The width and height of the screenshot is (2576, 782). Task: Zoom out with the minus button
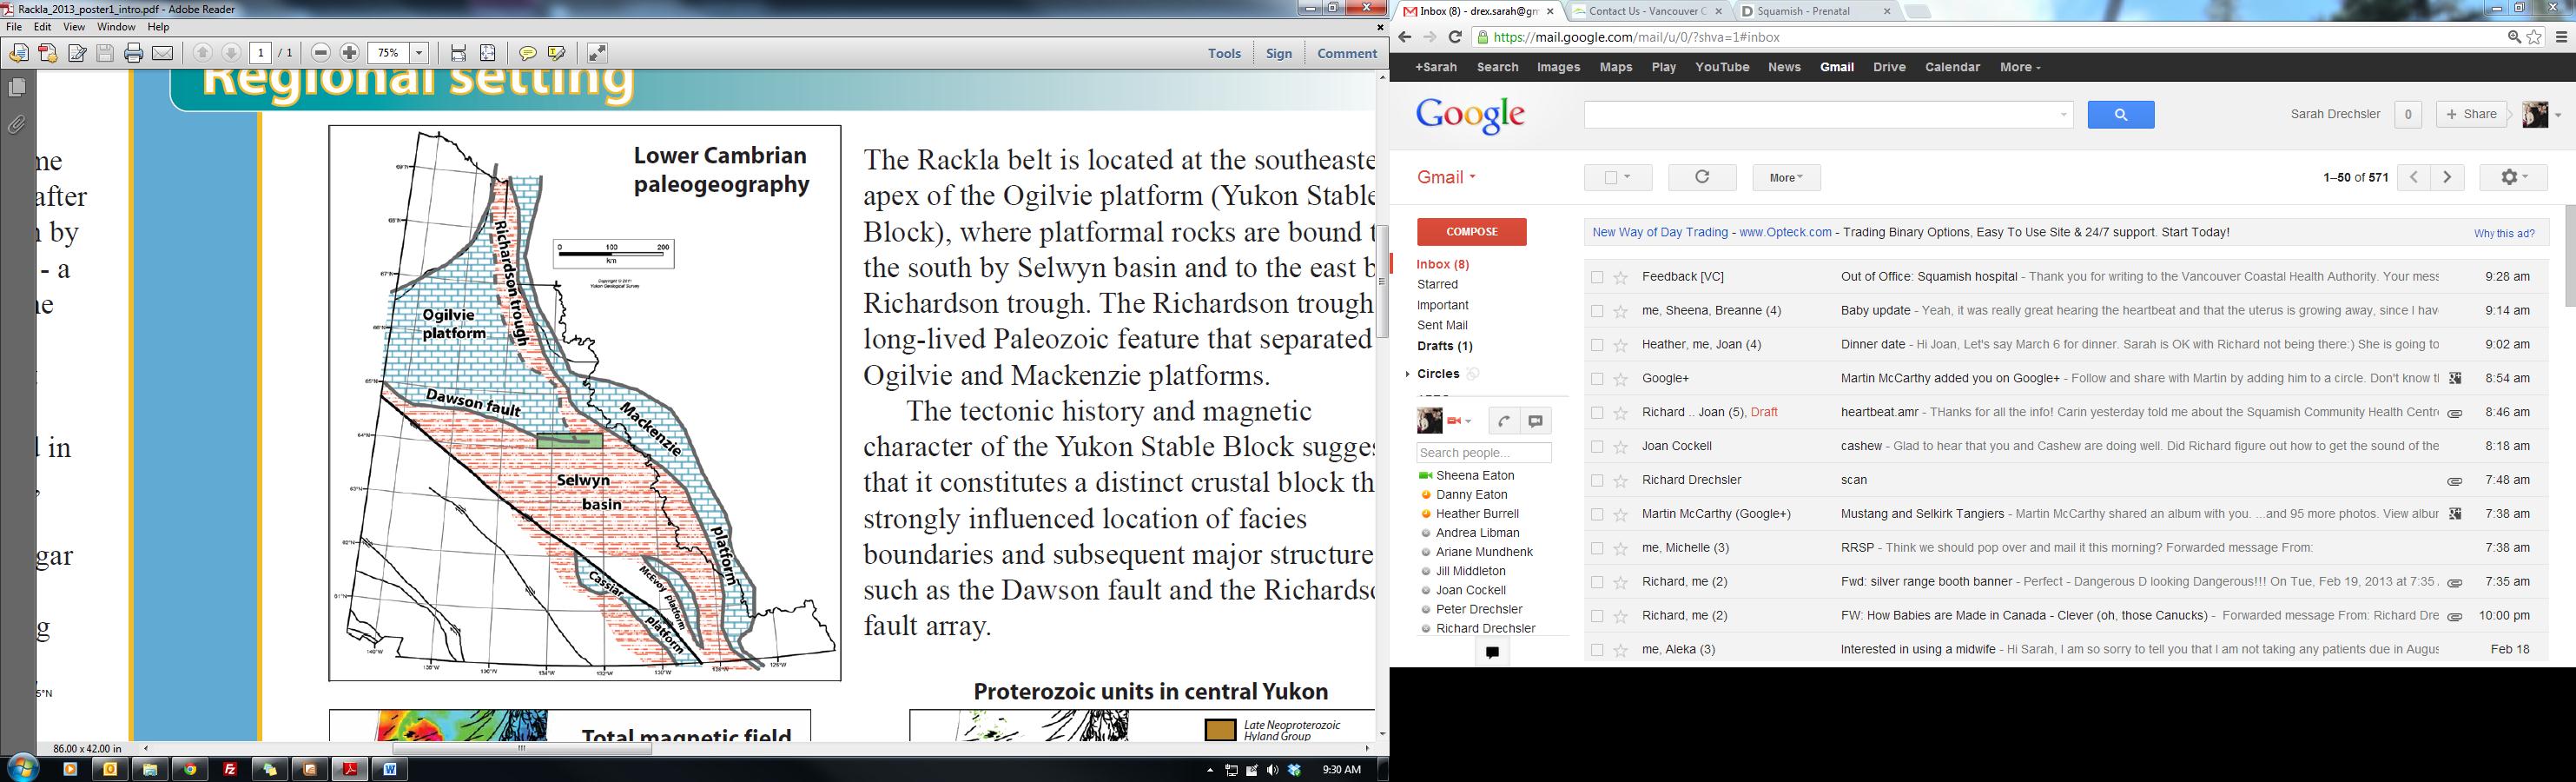(321, 53)
